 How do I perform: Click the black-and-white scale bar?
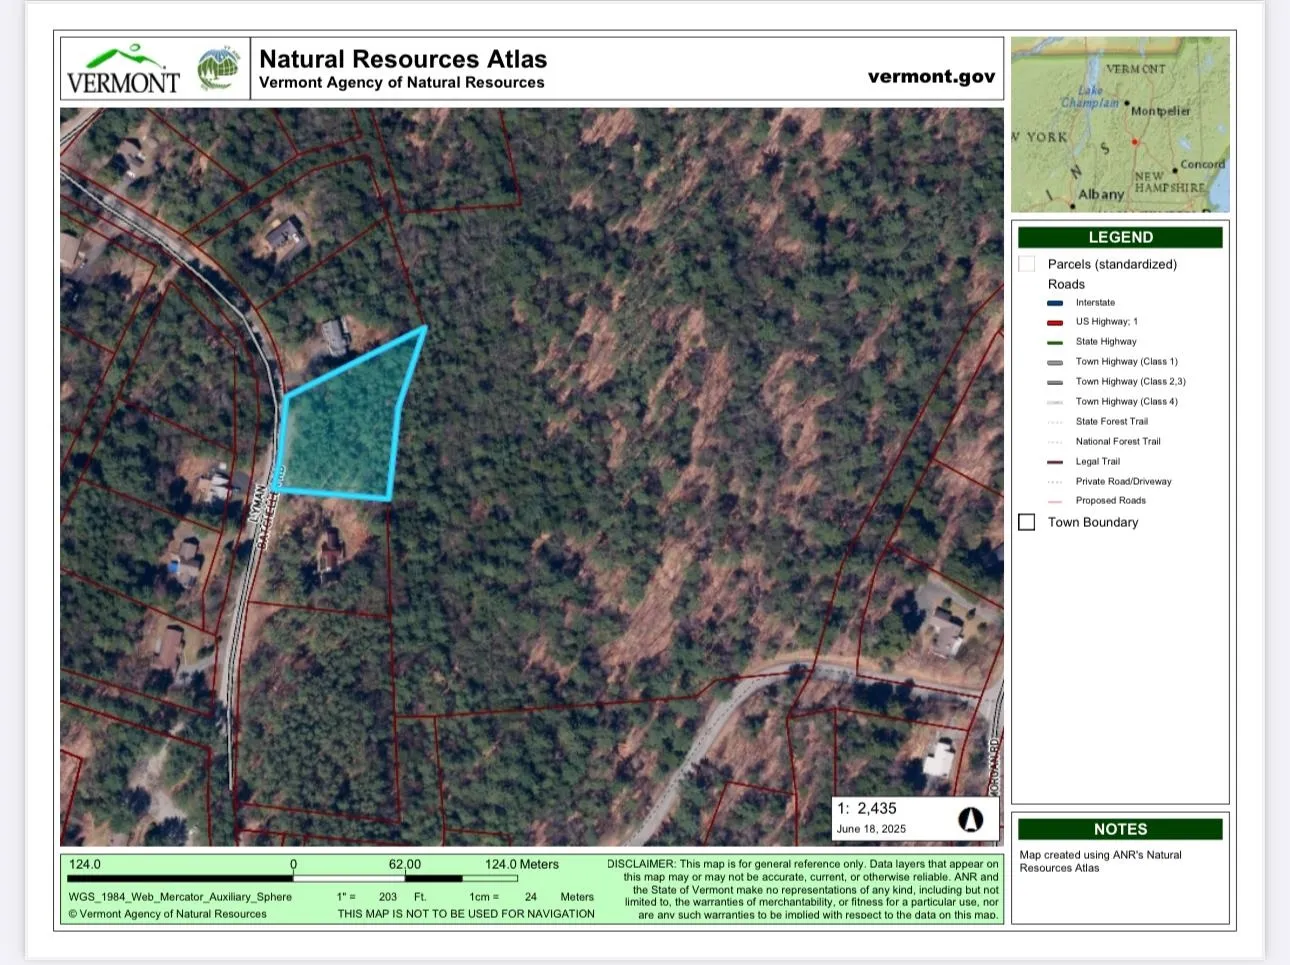point(292,878)
